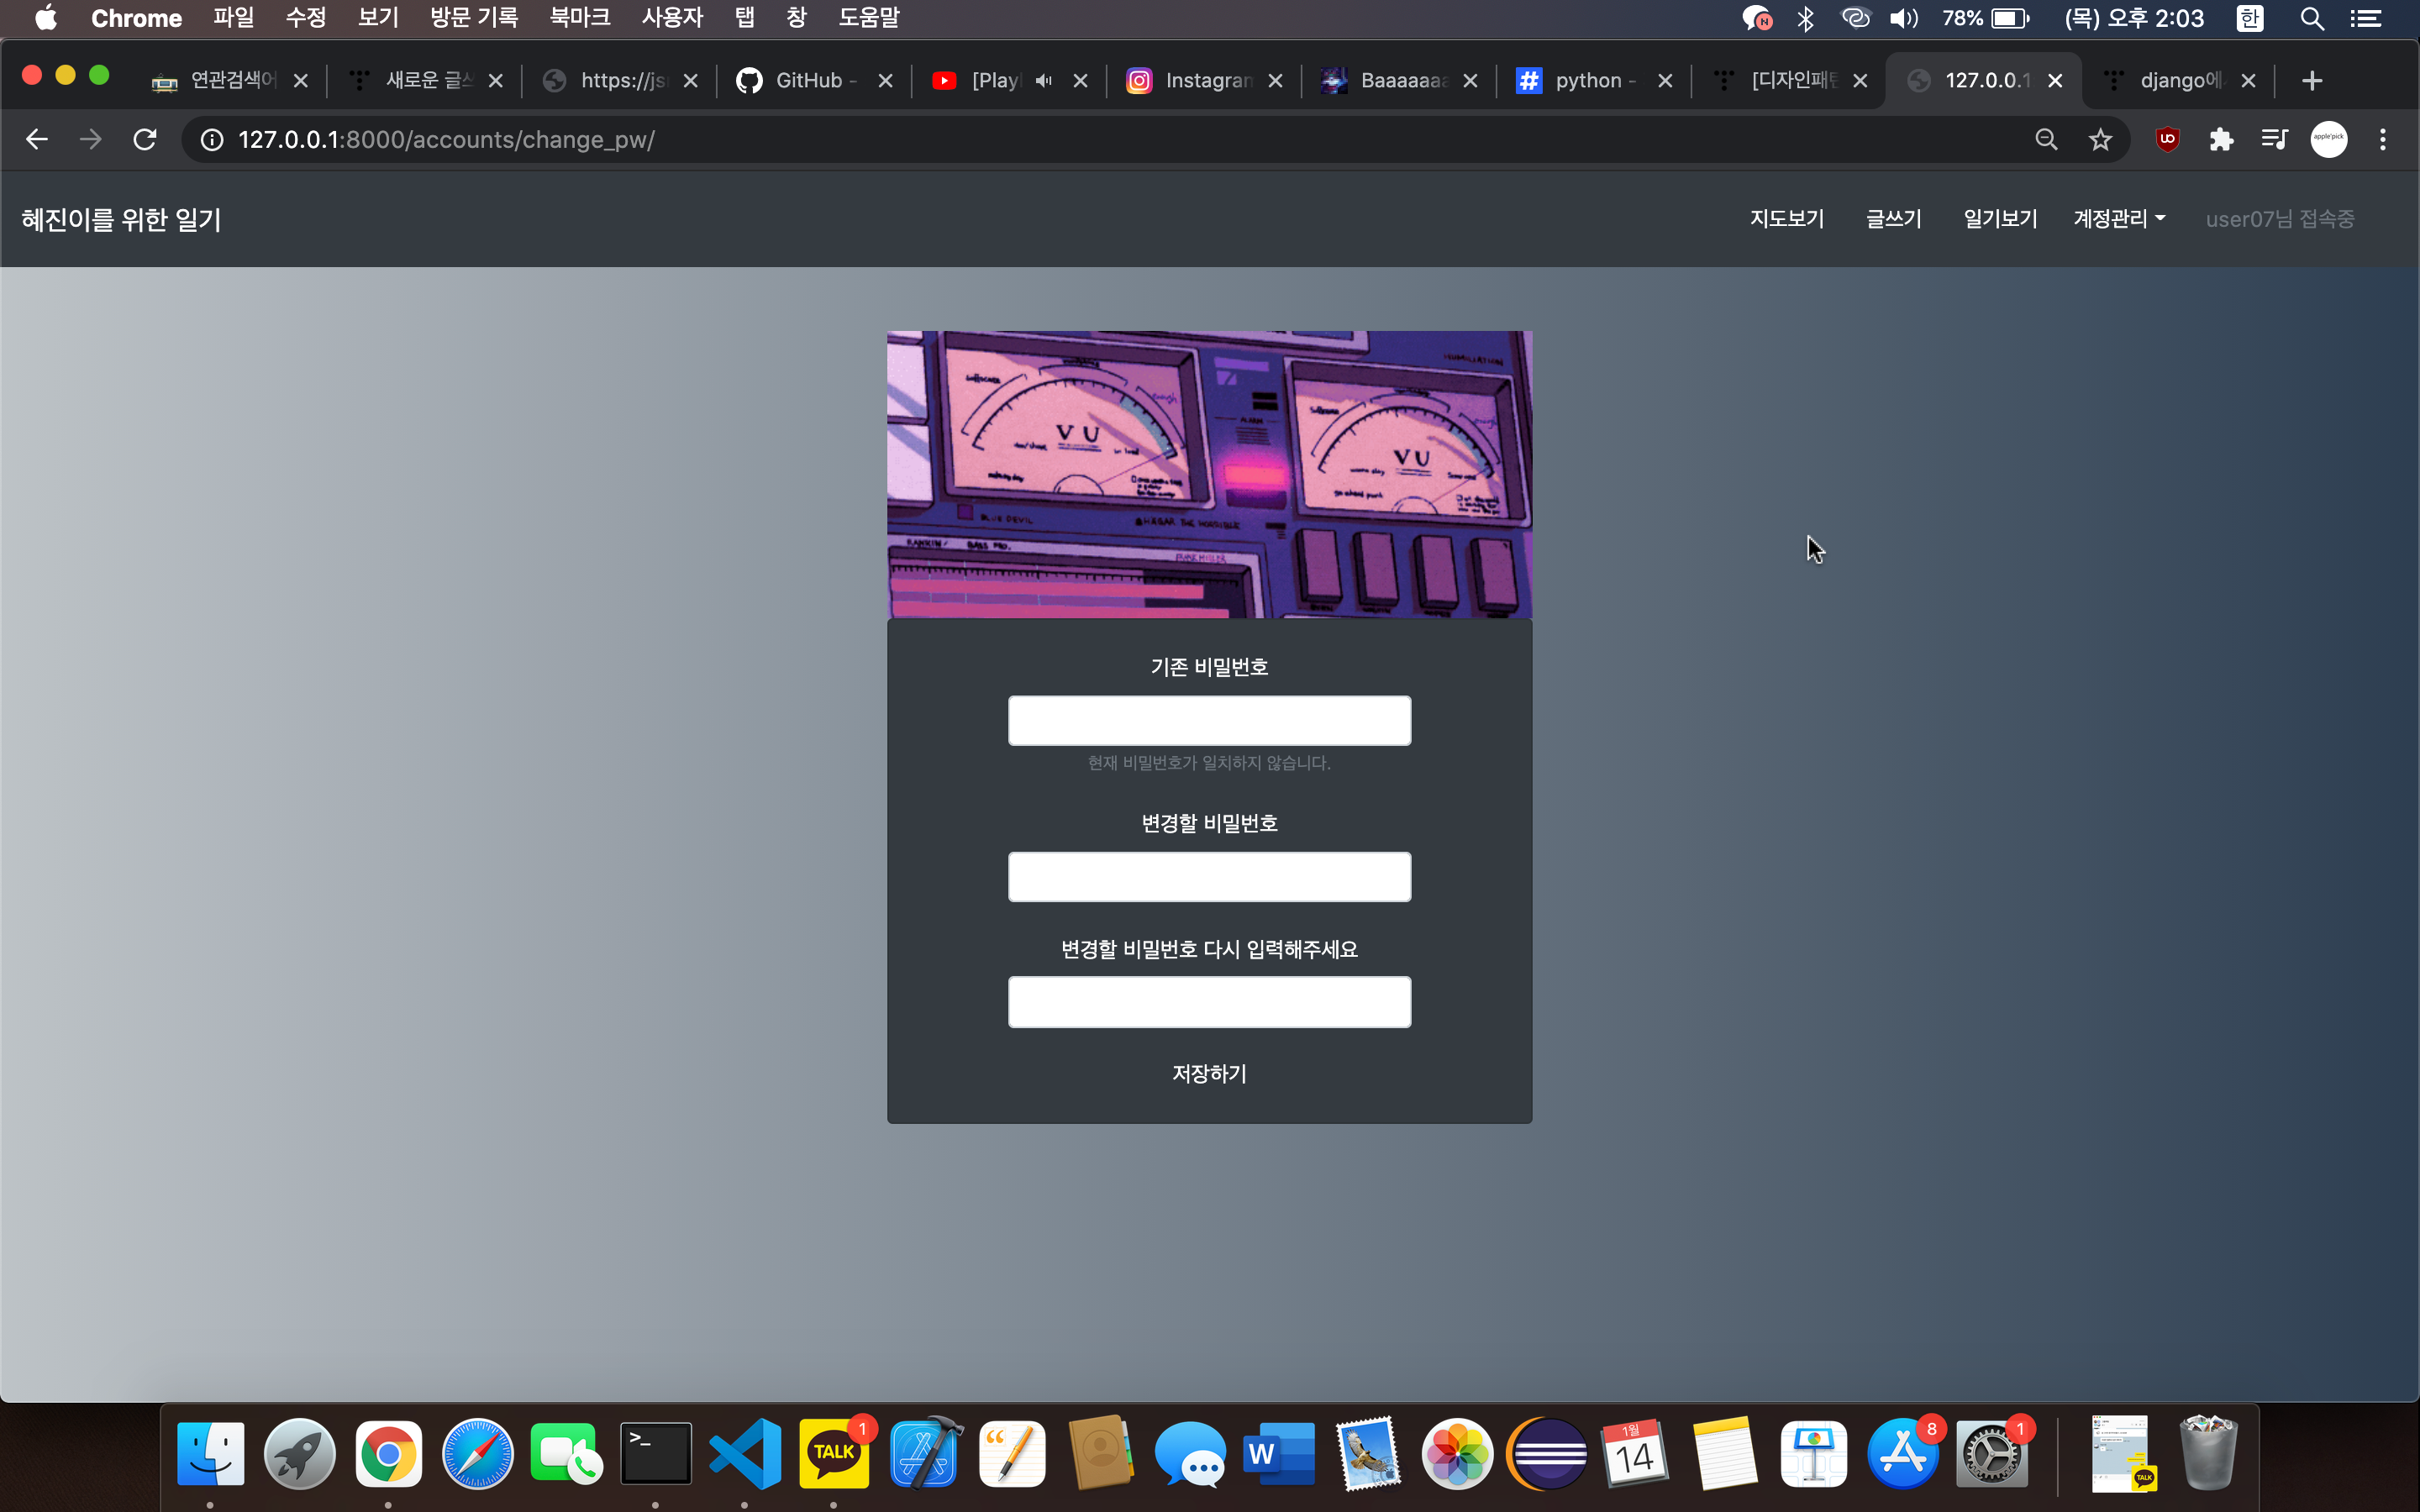The width and height of the screenshot is (2420, 1512).
Task: Click the 저장하기 button
Action: 1209,1073
